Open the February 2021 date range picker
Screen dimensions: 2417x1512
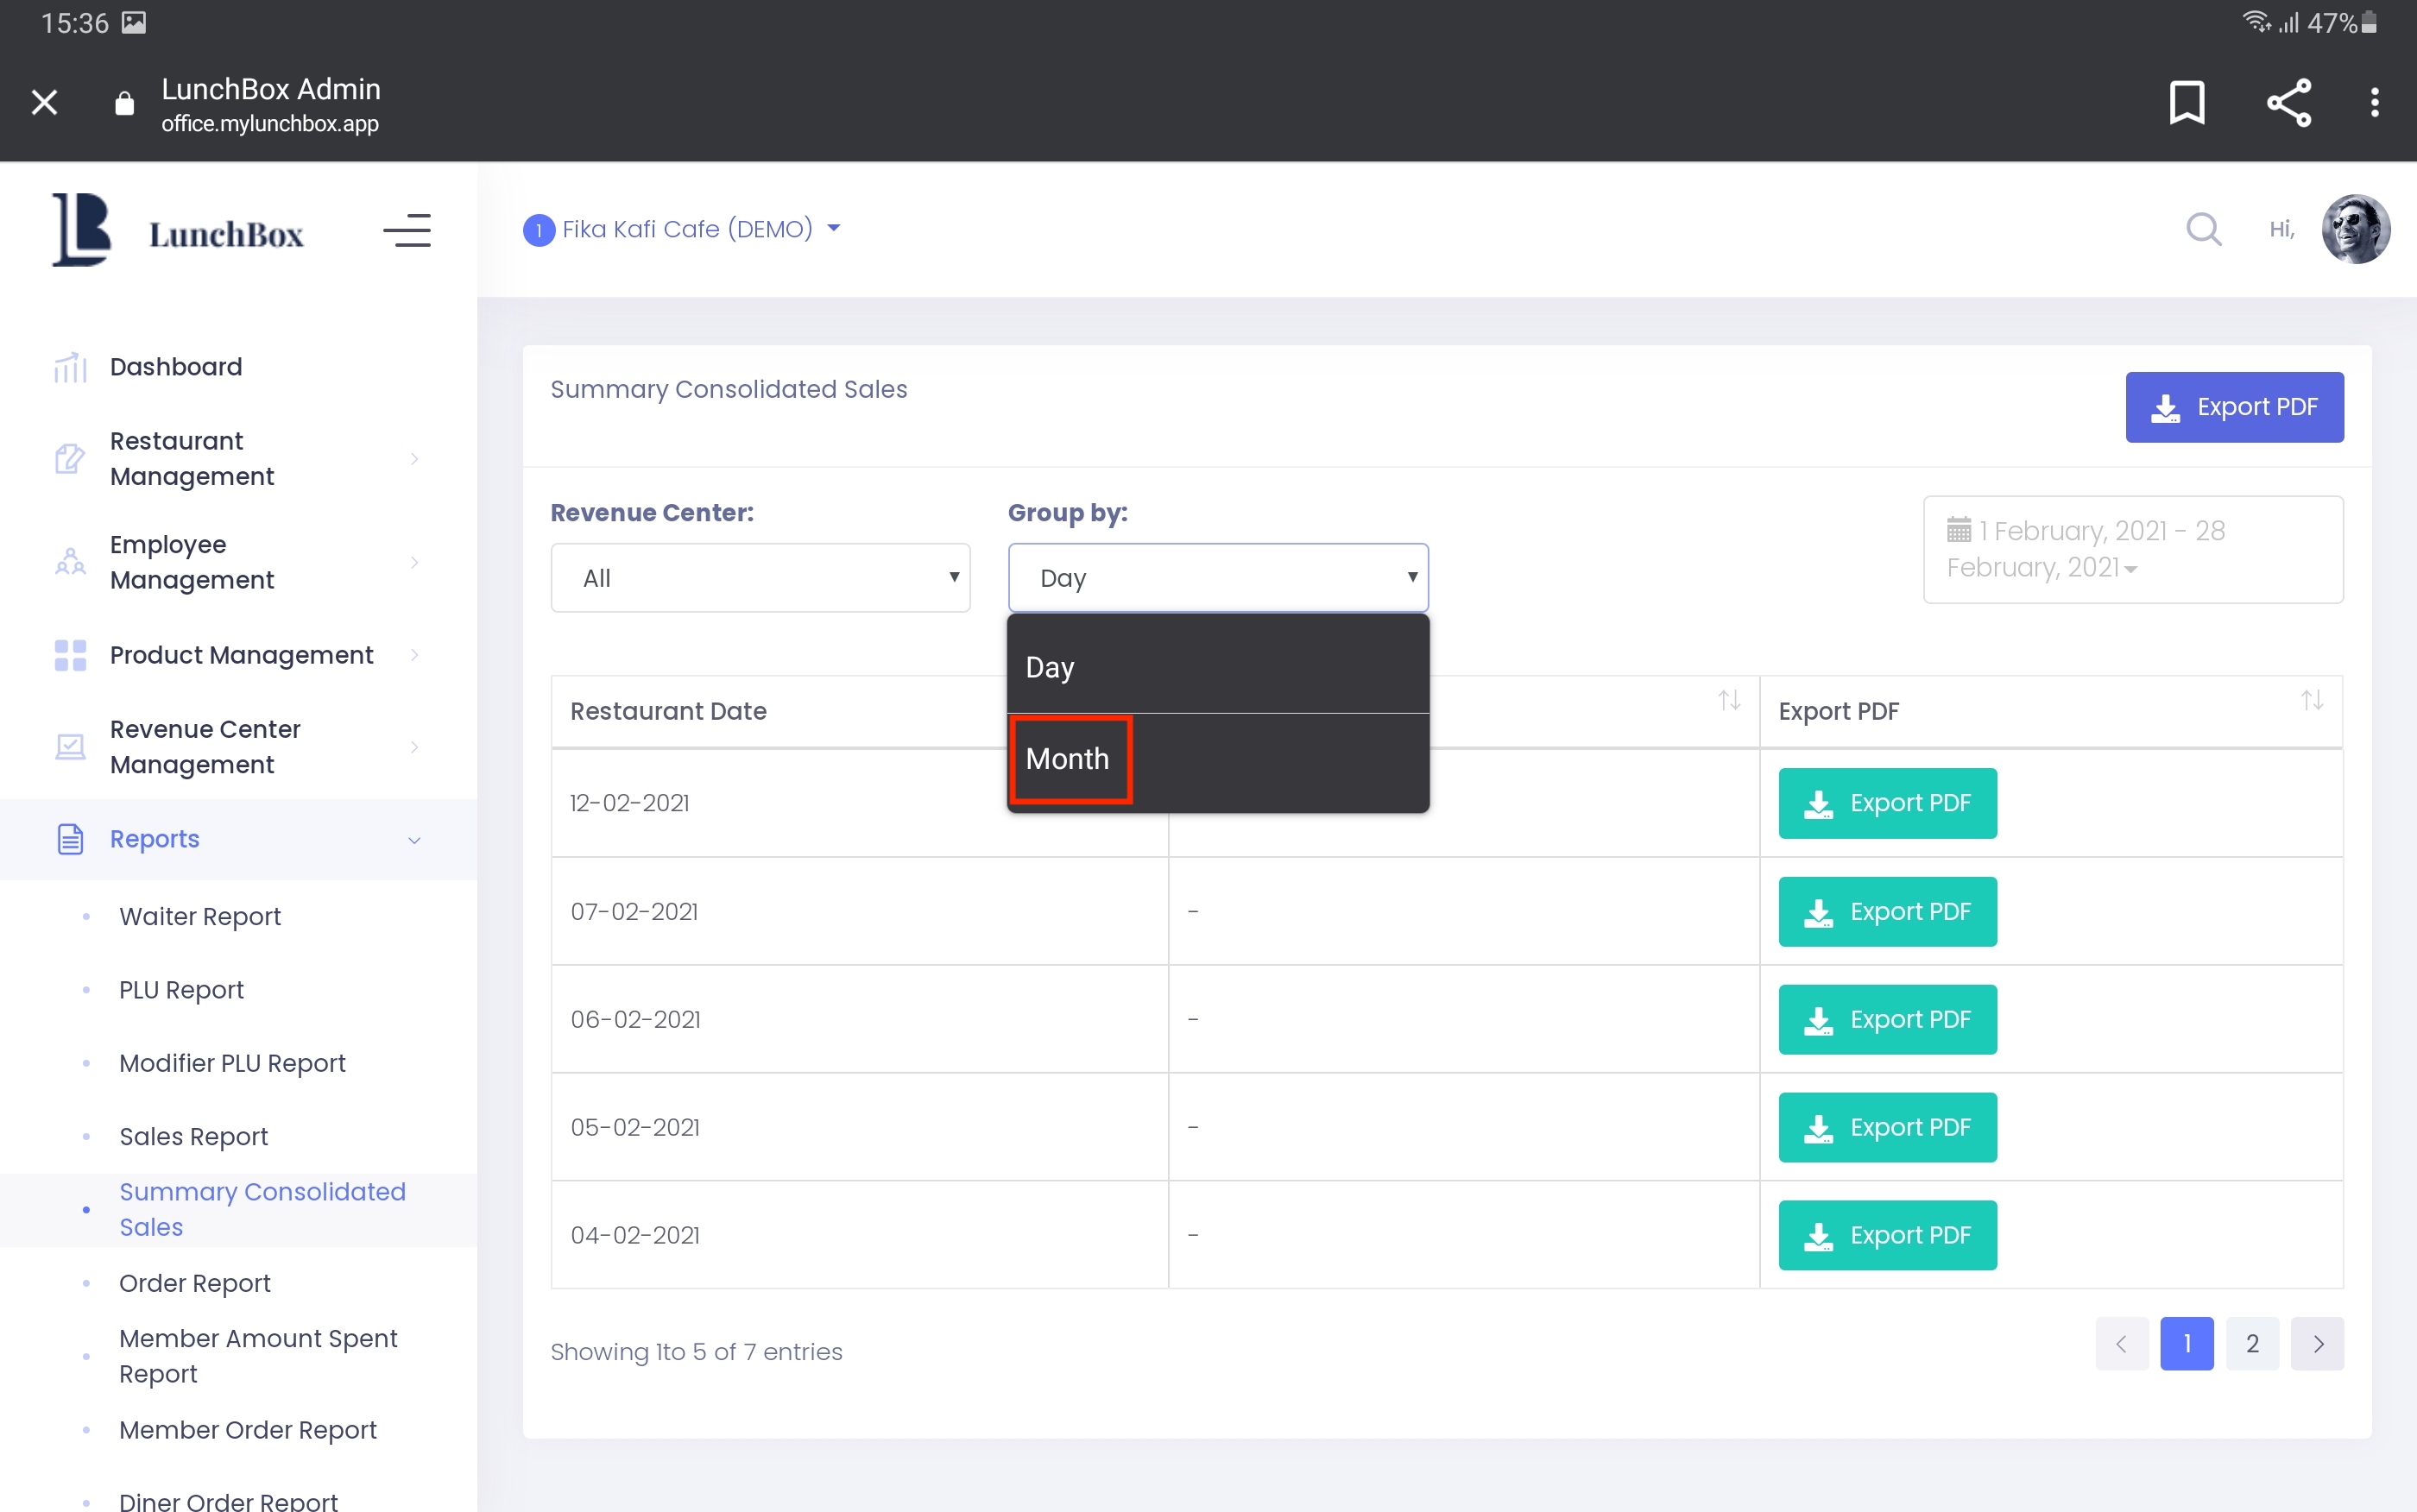tap(2132, 549)
